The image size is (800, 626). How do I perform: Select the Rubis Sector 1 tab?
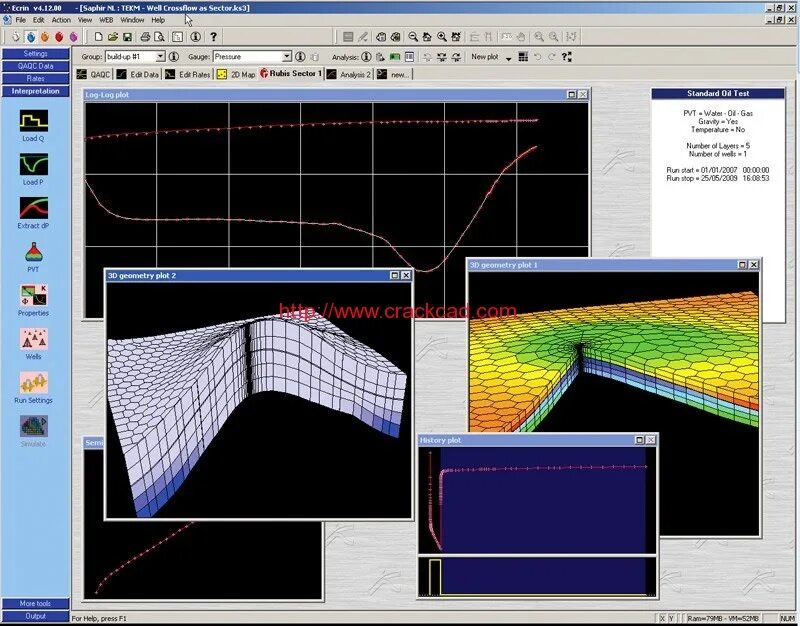pos(291,73)
